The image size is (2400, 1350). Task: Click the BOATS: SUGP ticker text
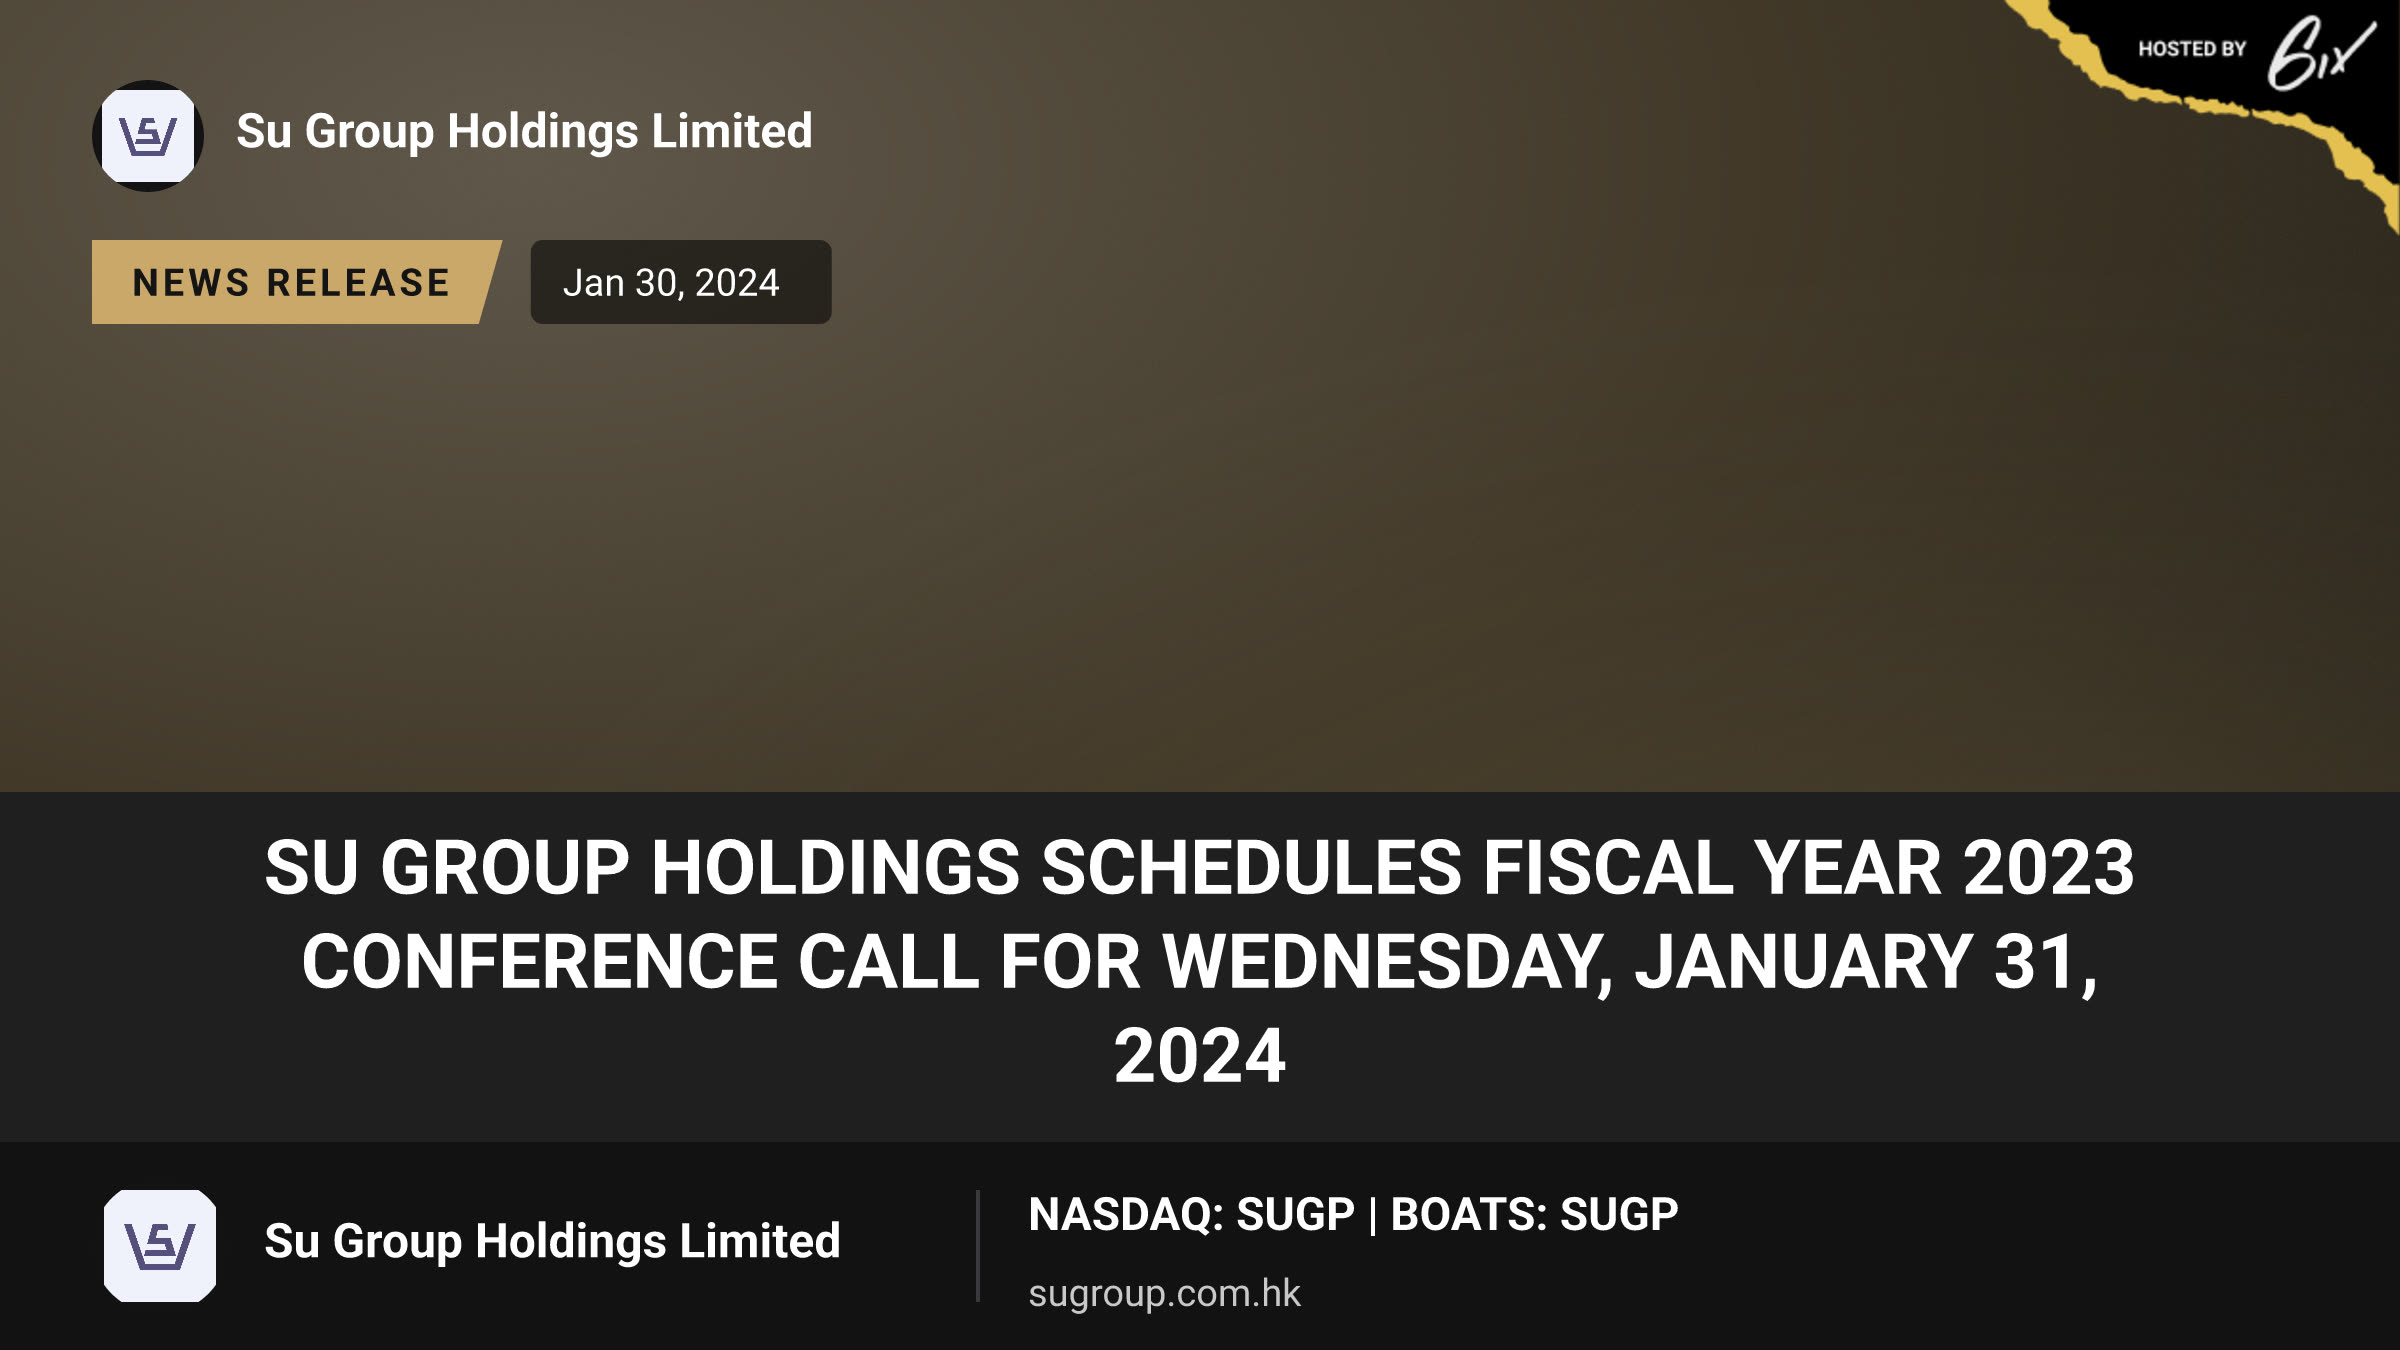[1534, 1215]
